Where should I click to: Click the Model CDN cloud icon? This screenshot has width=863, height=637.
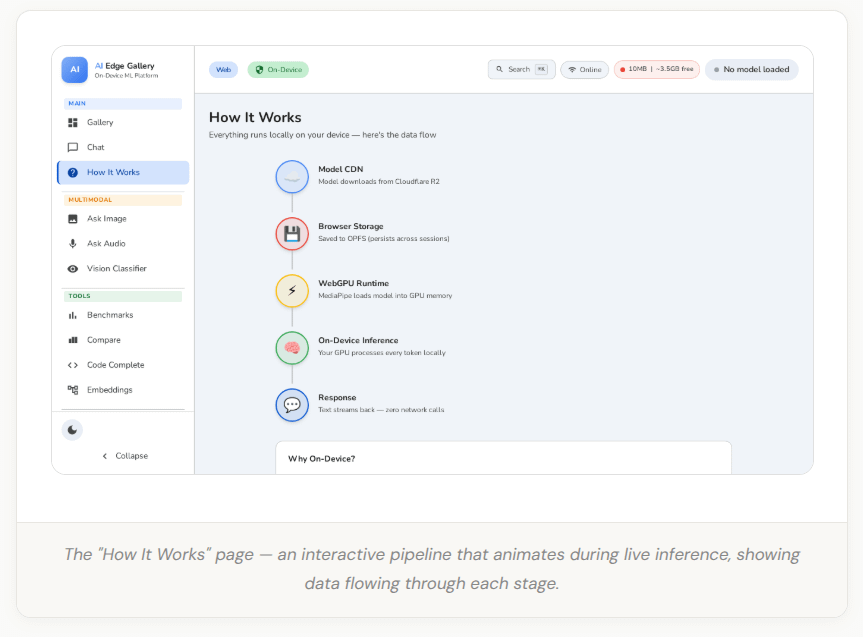click(x=292, y=177)
